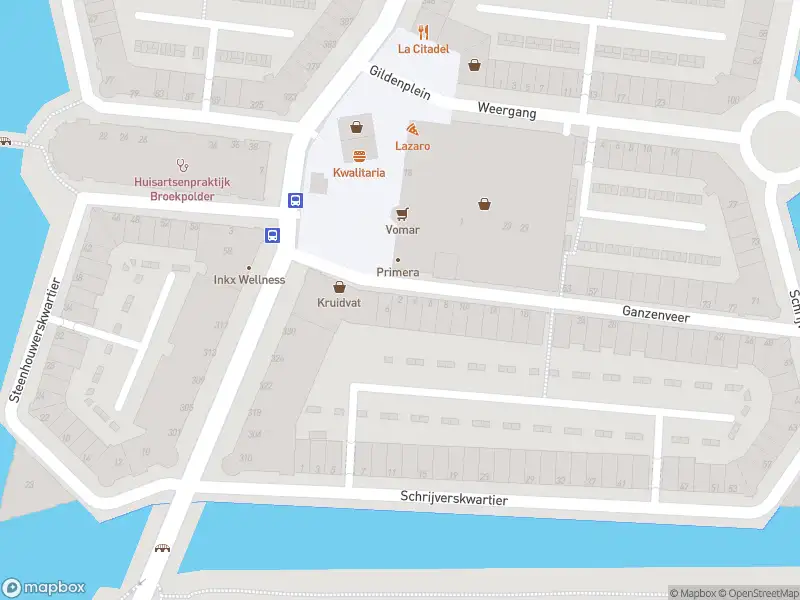800x600 pixels.
Task: Click the stethoscope icon for Huisartsenpraktijk Broekpolder
Action: [x=182, y=165]
